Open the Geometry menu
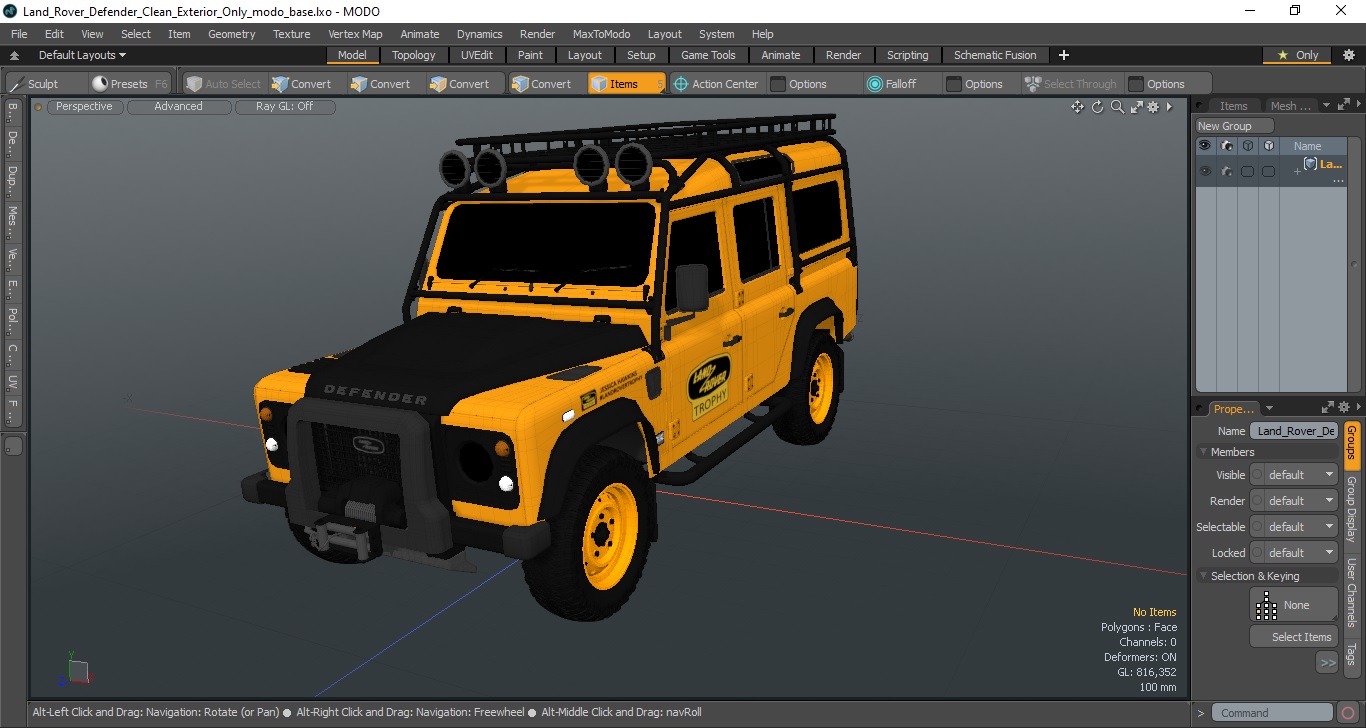Viewport: 1366px width, 728px height. 232,34
